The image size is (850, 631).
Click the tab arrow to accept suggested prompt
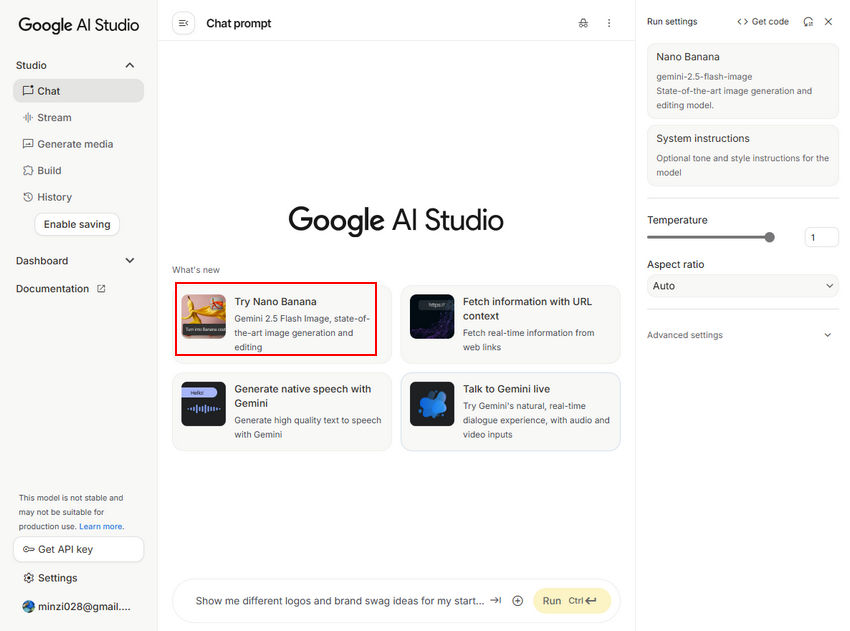[x=495, y=601]
